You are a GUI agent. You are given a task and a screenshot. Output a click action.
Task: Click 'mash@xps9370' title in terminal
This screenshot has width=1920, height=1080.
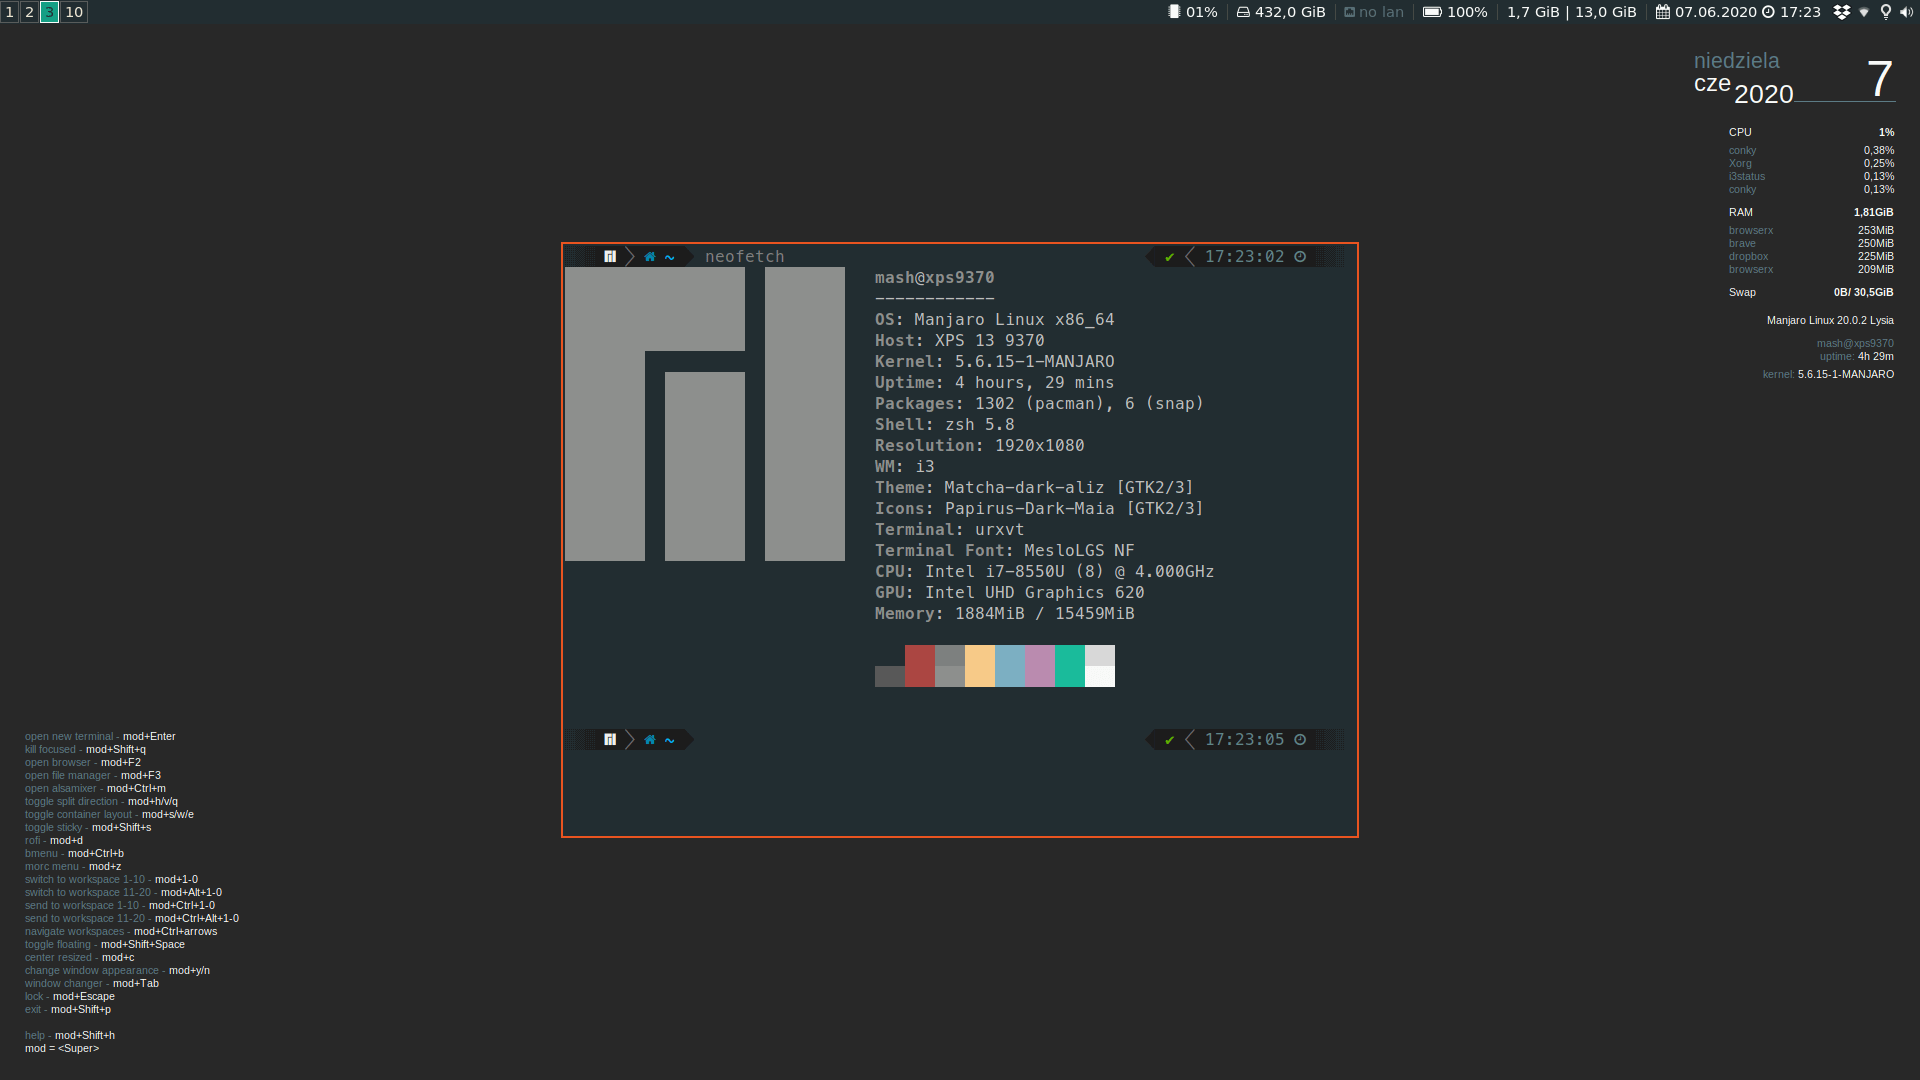934,278
